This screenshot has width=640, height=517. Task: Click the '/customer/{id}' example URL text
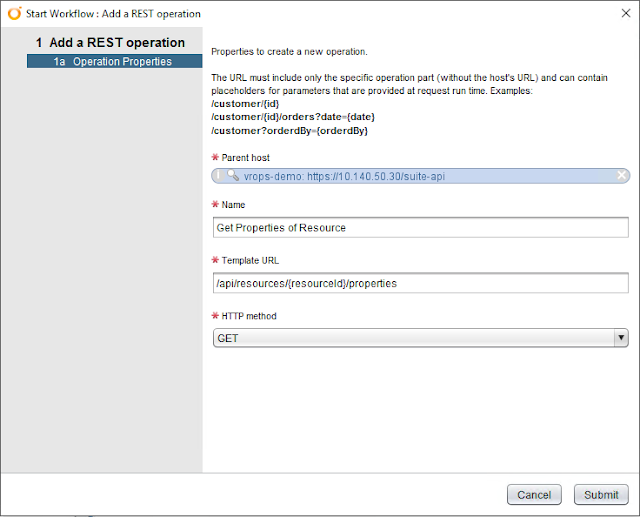tap(245, 103)
